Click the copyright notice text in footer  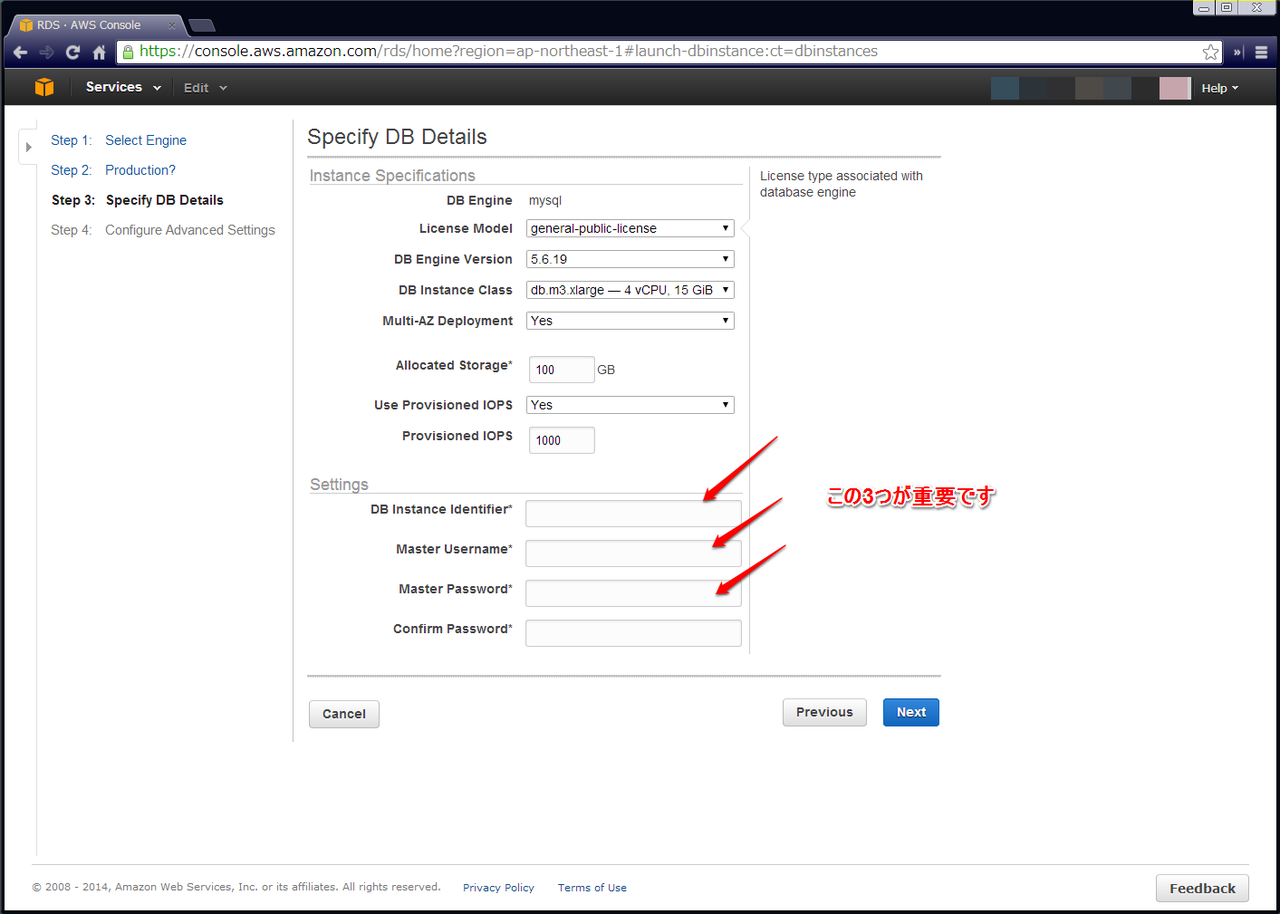(x=236, y=887)
